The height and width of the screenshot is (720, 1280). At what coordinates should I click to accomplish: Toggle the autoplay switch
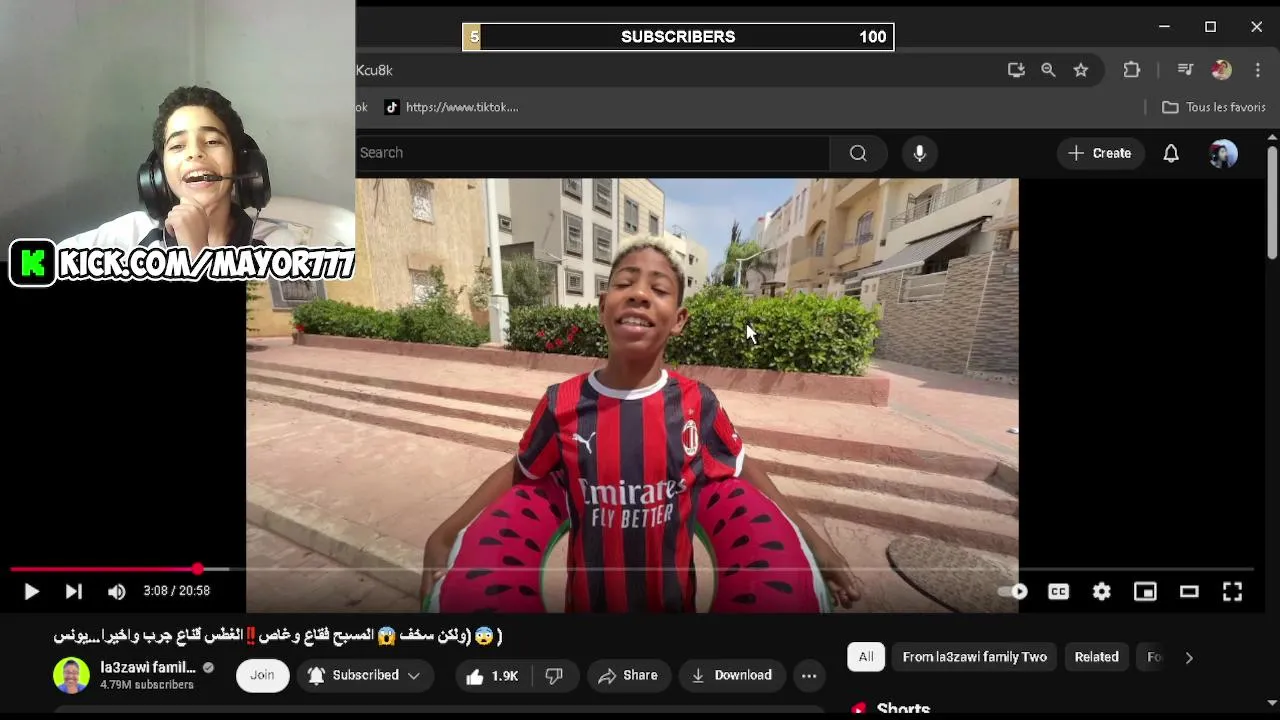pos(1013,592)
